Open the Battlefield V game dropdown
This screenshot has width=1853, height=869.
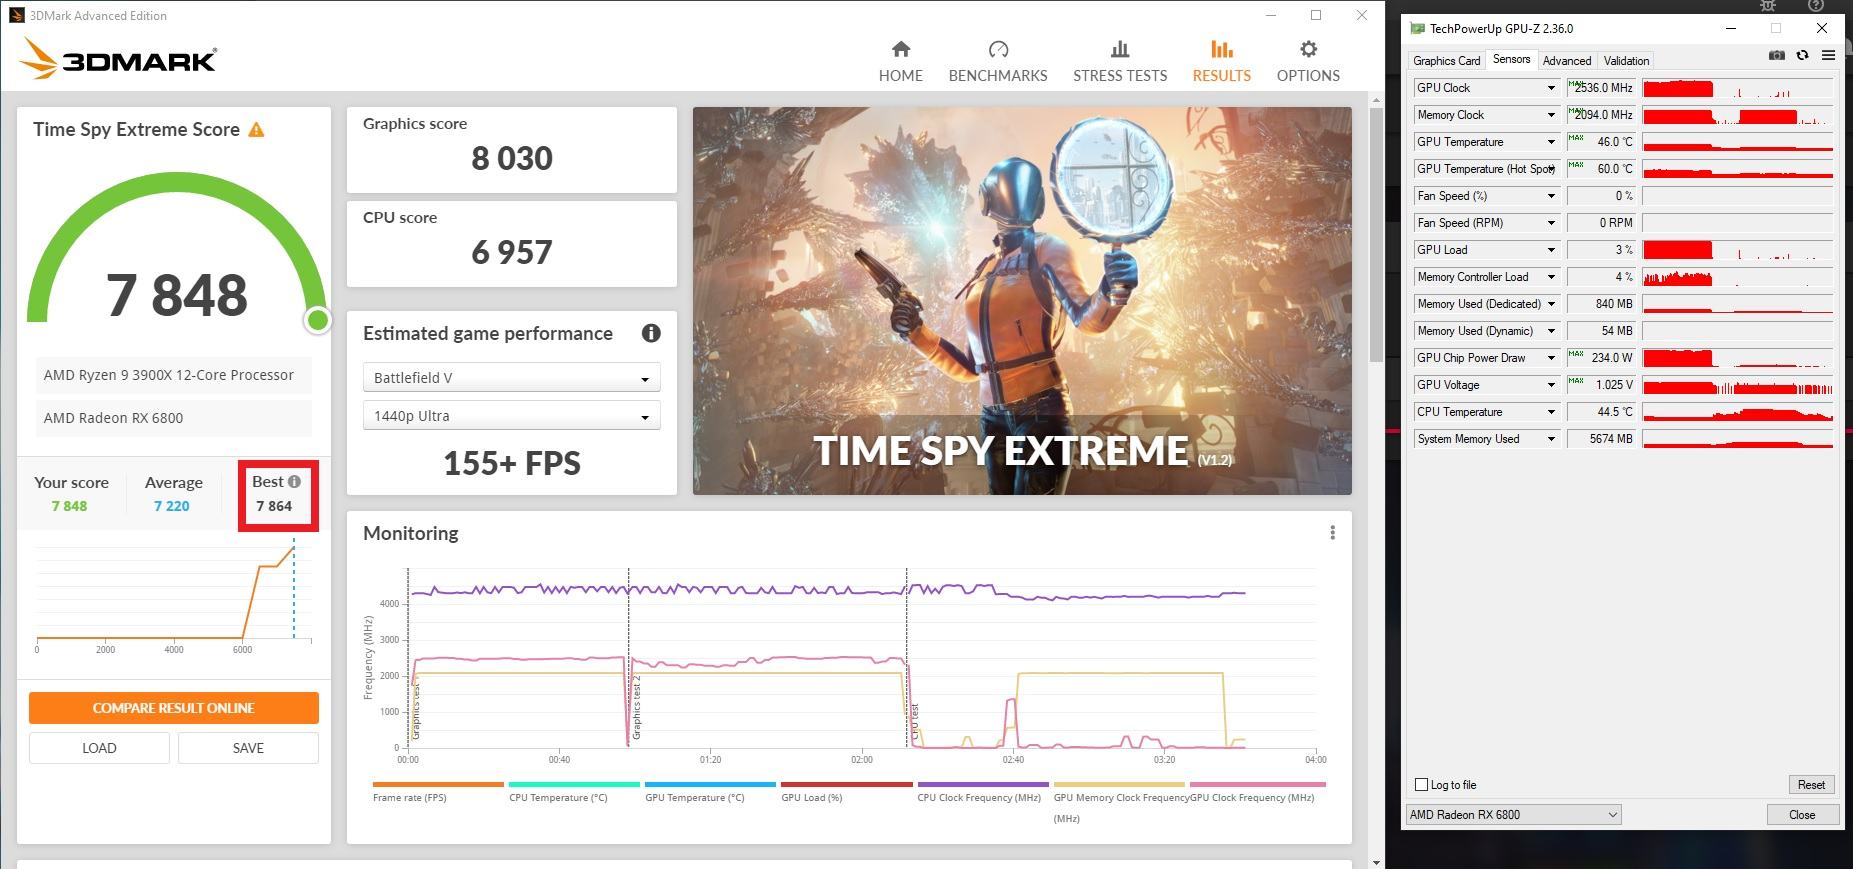(511, 378)
